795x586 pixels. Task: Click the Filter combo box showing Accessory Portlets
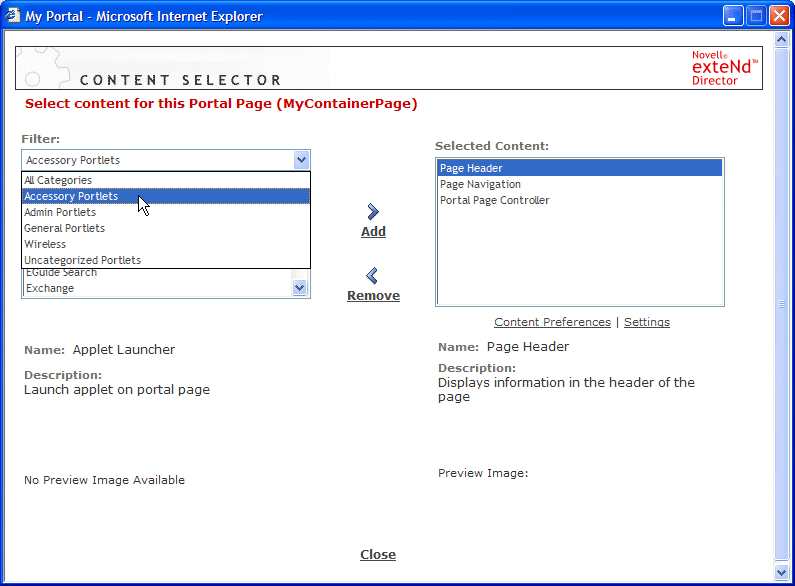click(x=166, y=160)
